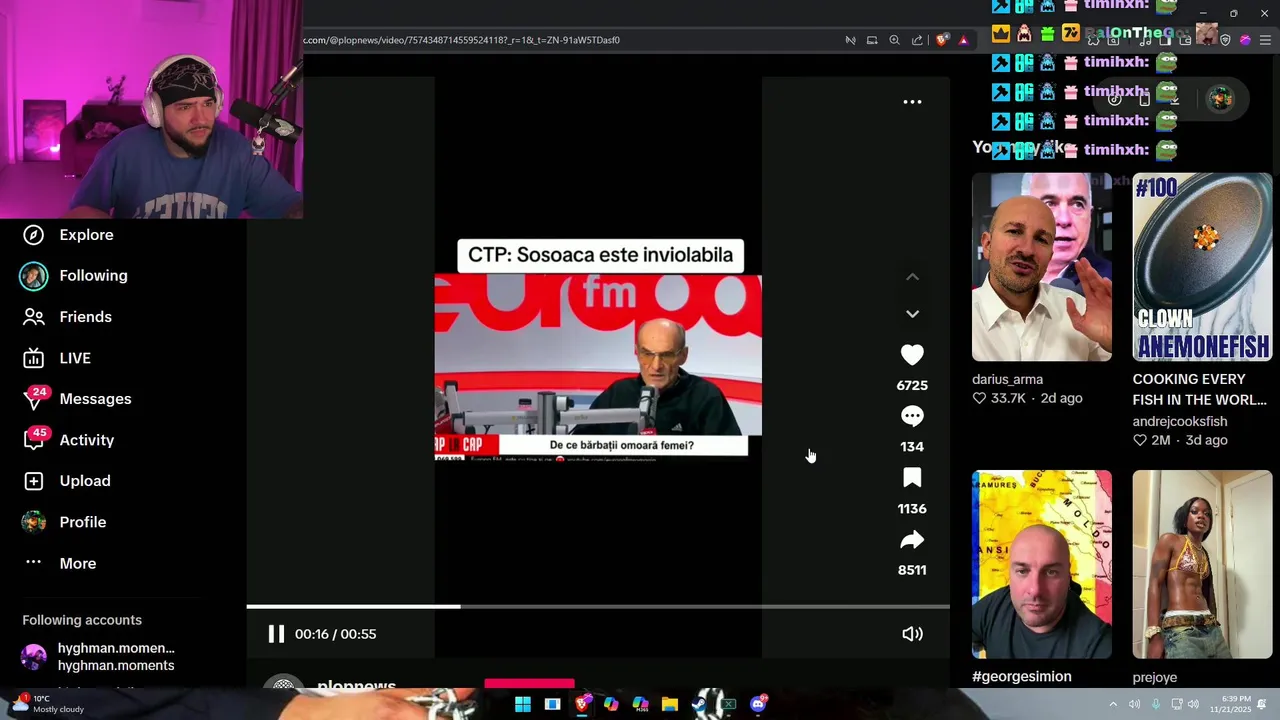
Task: Open Discord from the taskbar
Action: point(758,704)
